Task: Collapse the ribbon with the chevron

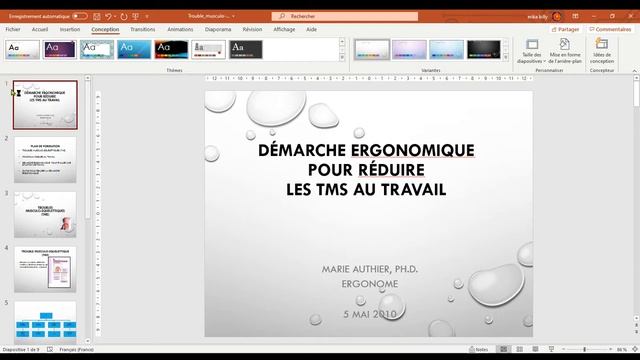Action: tap(634, 71)
